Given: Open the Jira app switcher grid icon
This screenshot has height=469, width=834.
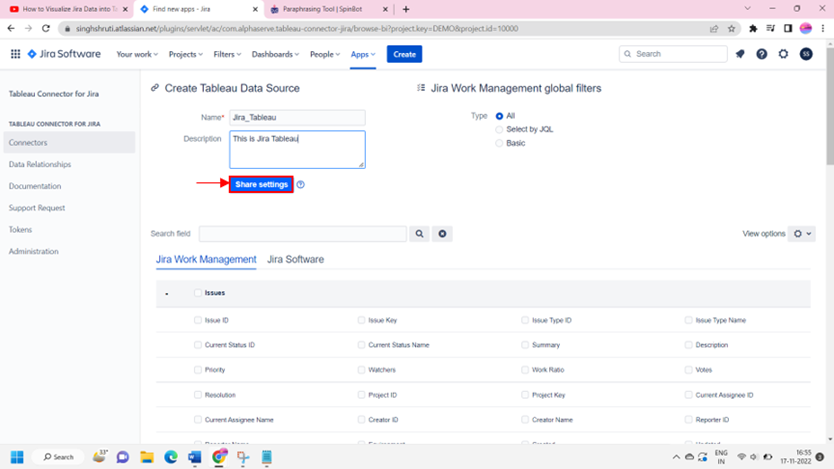Looking at the screenshot, I should coord(15,54).
